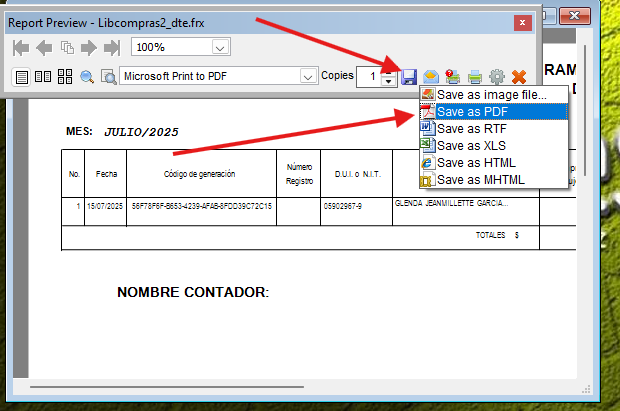Screen dimensions: 620x411
Task: Click the MES: label
Action: 79,131
